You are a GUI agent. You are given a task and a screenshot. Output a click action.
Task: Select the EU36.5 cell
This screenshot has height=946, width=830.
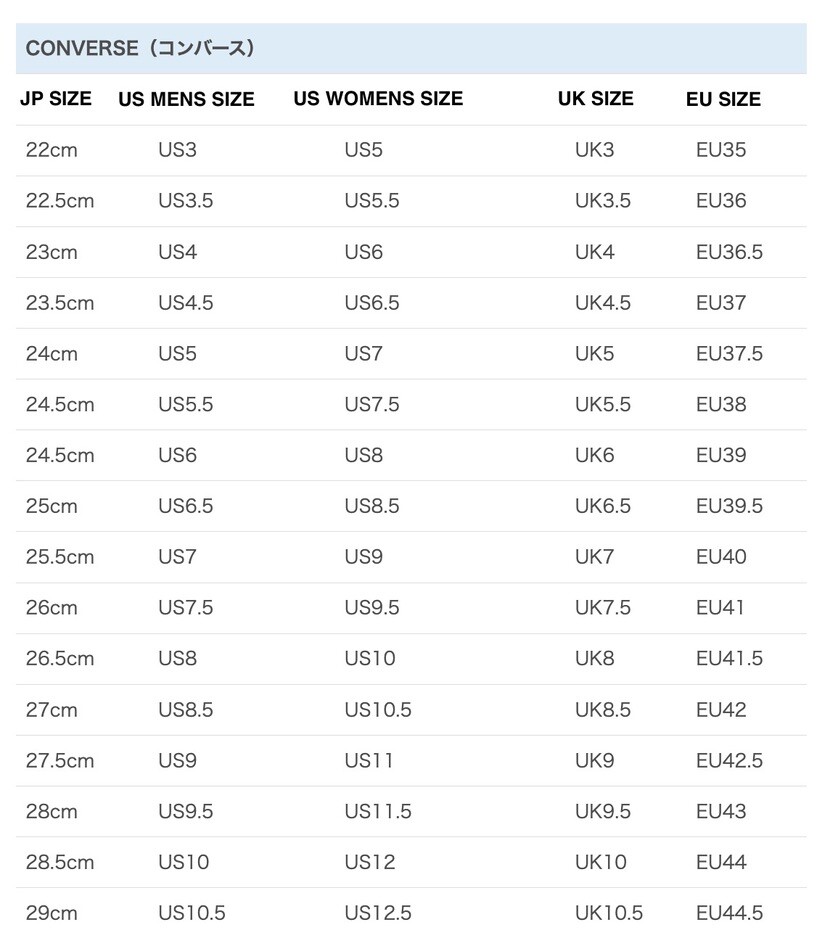pyautogui.click(x=729, y=252)
